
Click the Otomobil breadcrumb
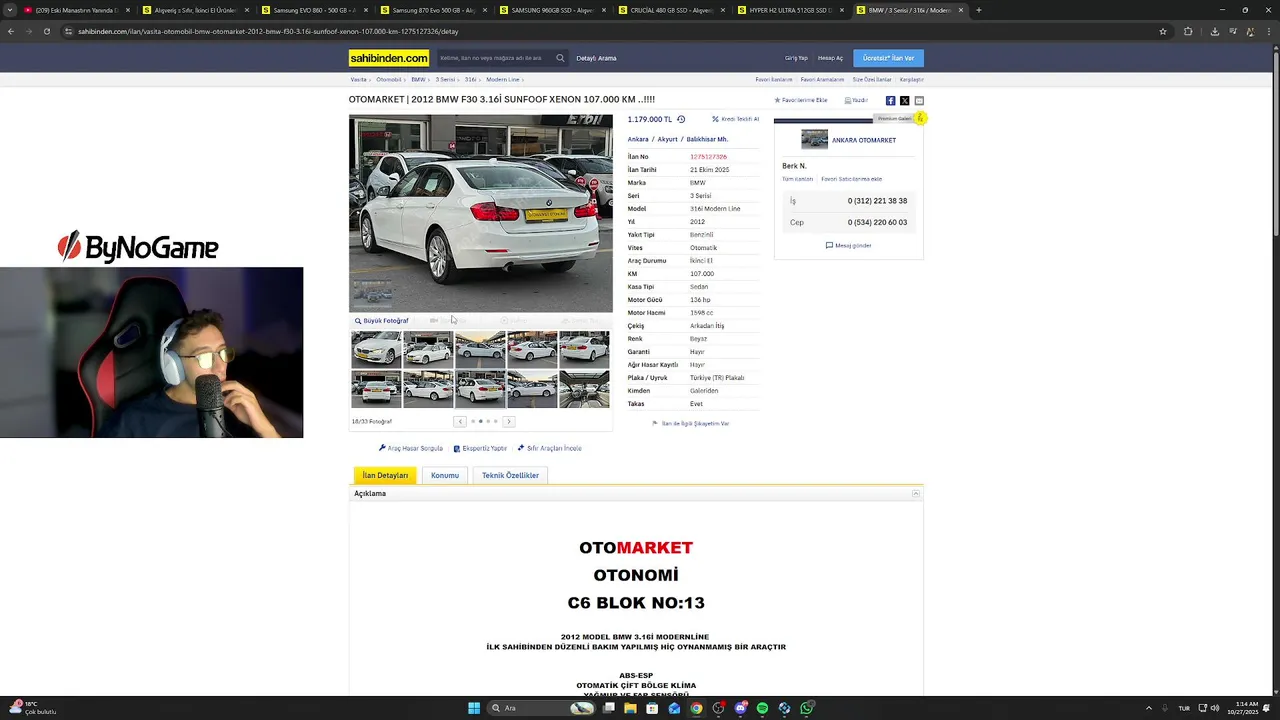(388, 79)
